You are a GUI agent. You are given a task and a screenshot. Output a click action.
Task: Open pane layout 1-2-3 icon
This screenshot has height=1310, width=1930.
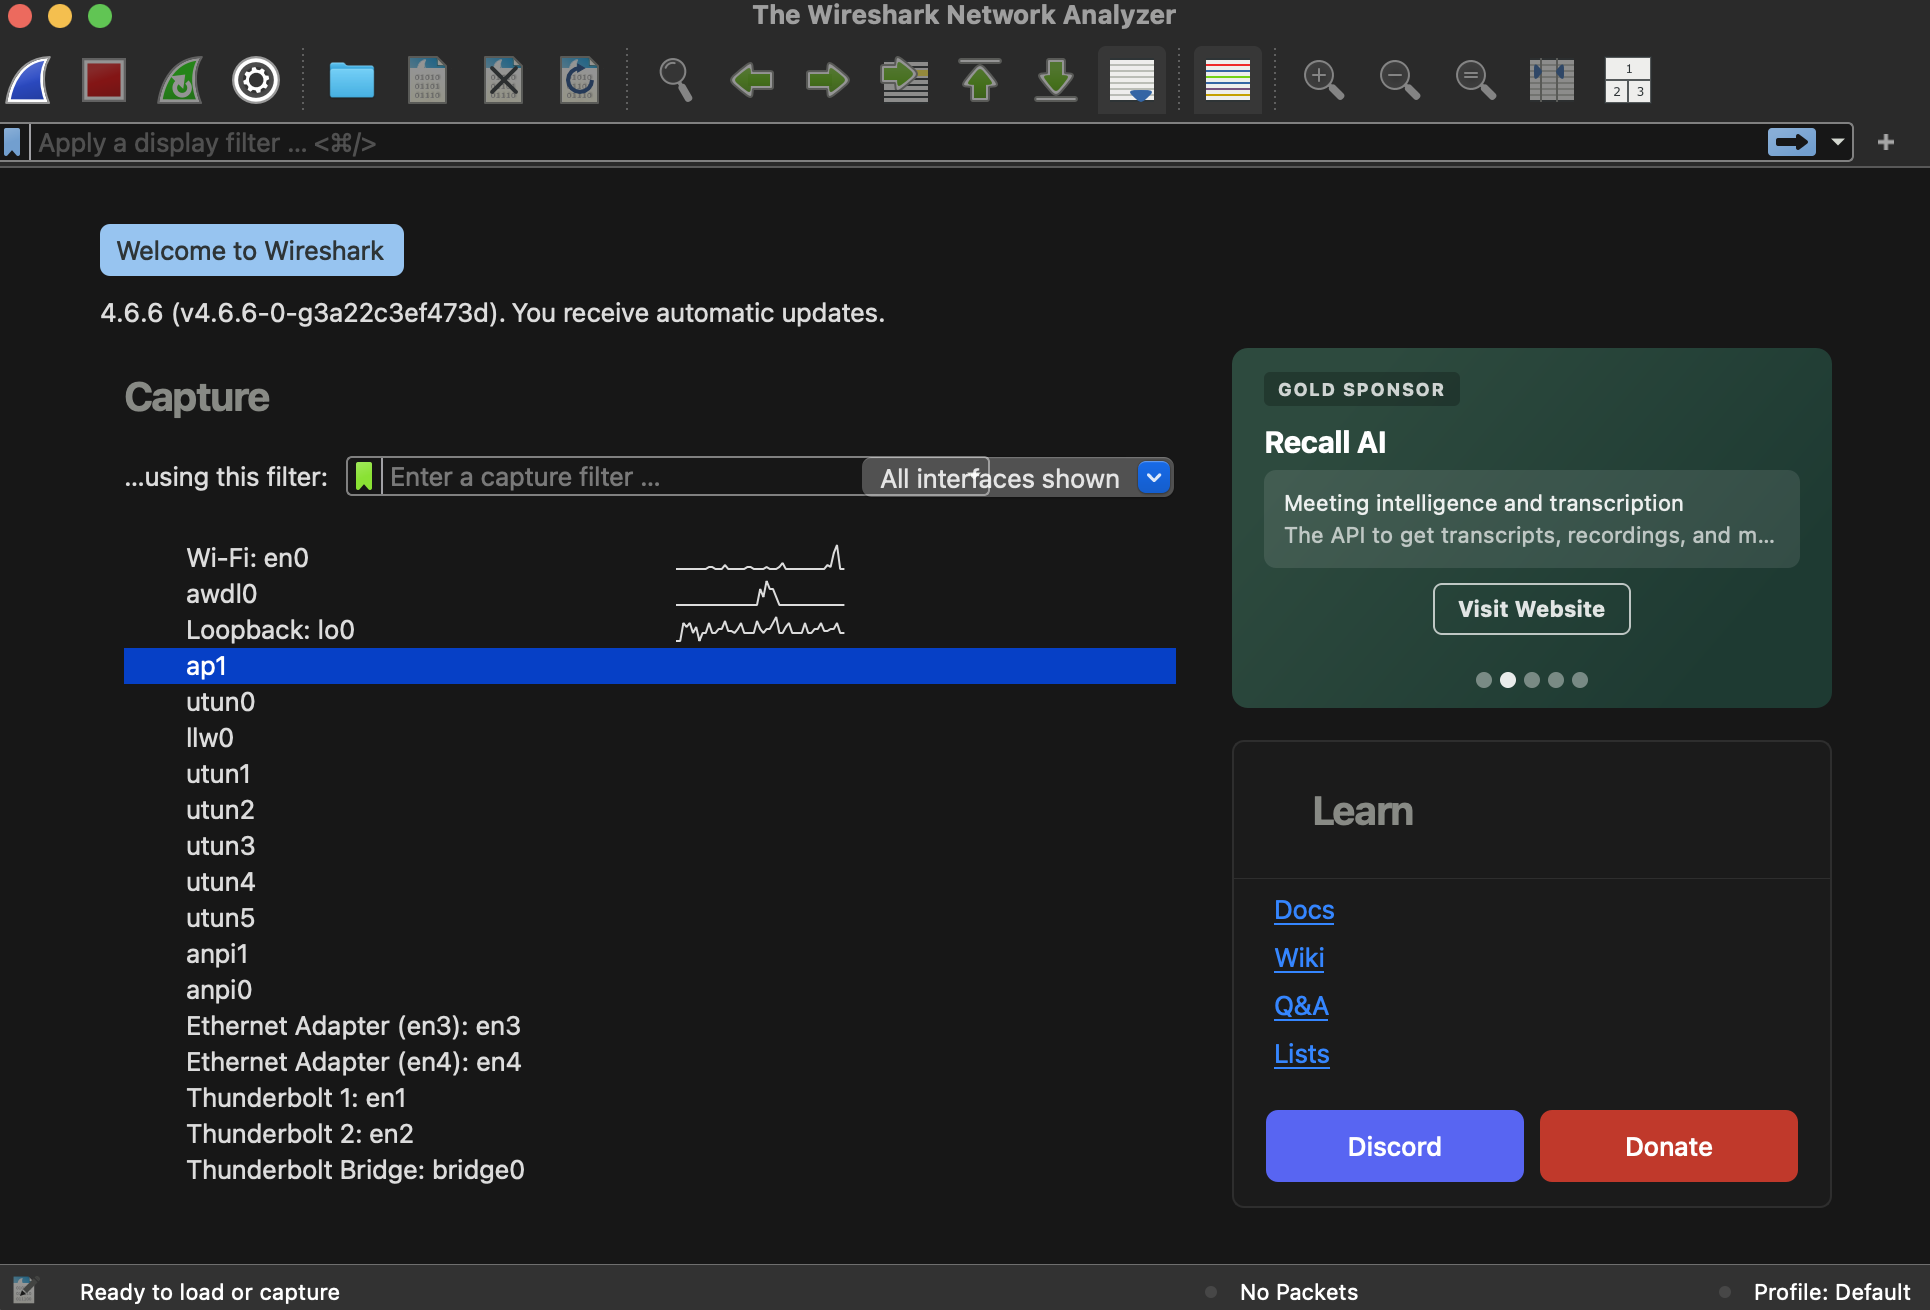1628,80
